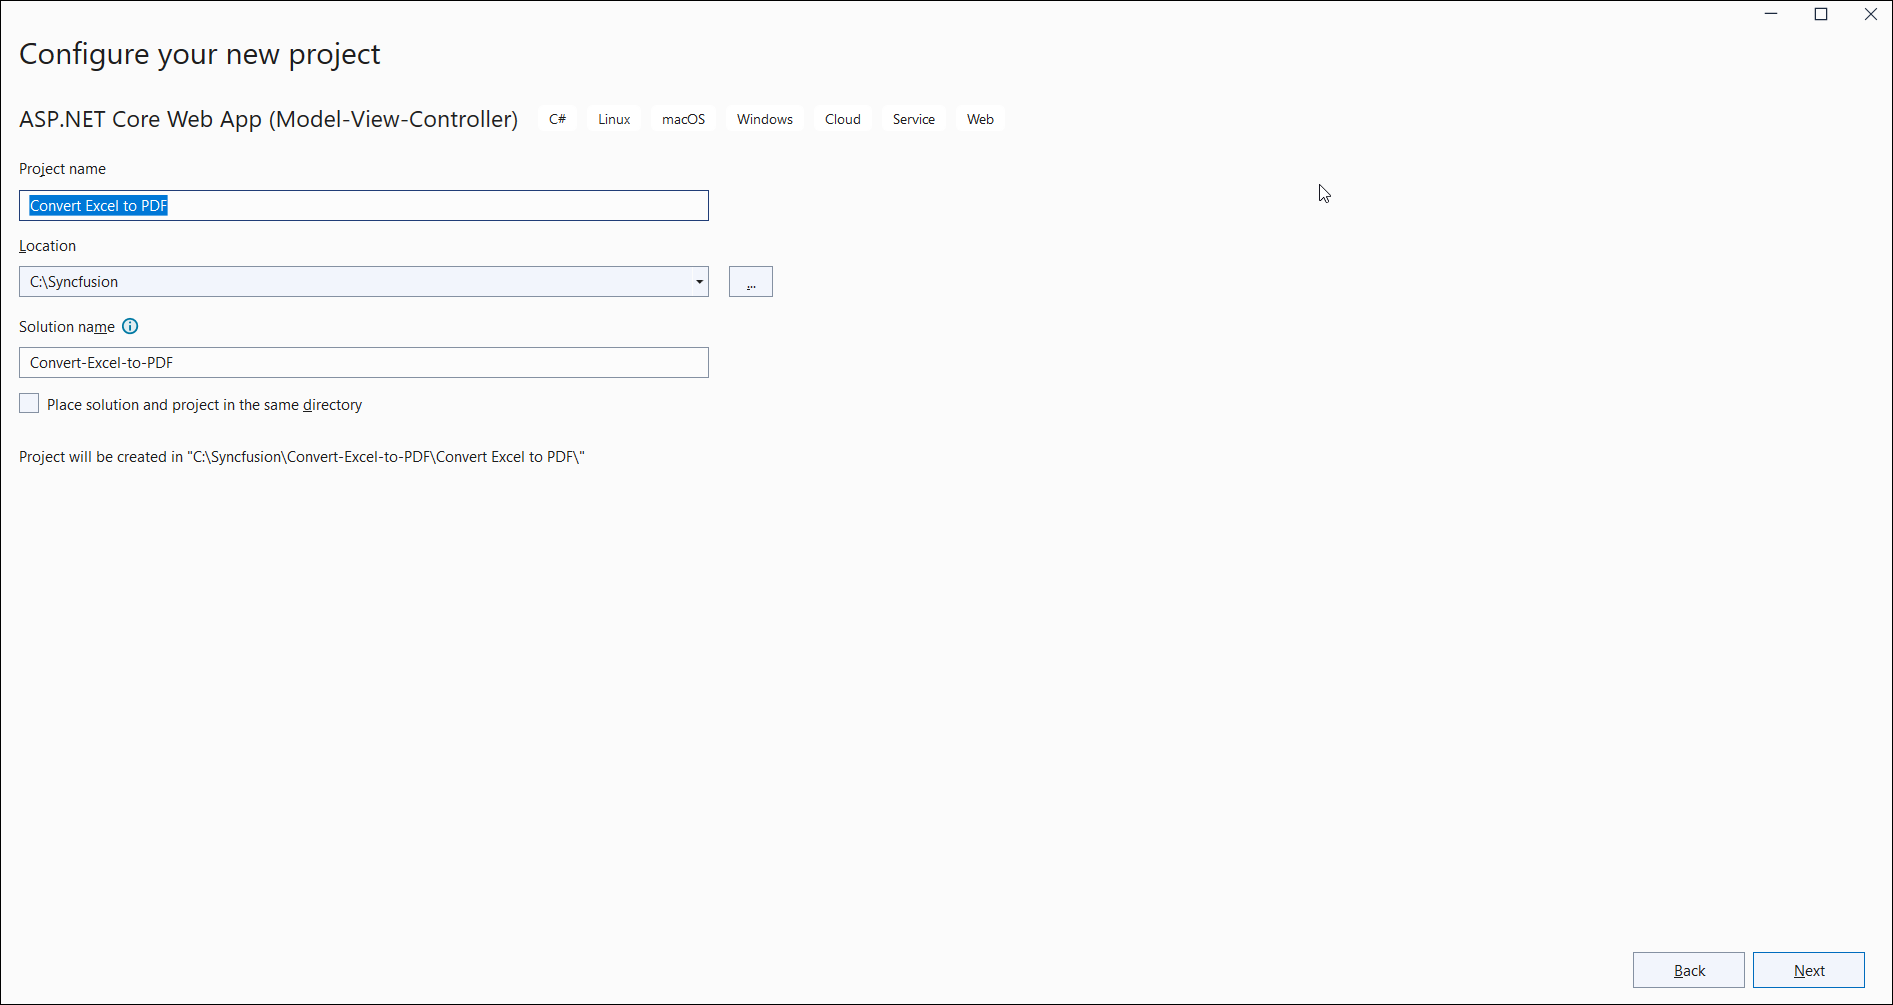
Task: Minimize the project configuration window
Action: pos(1771,14)
